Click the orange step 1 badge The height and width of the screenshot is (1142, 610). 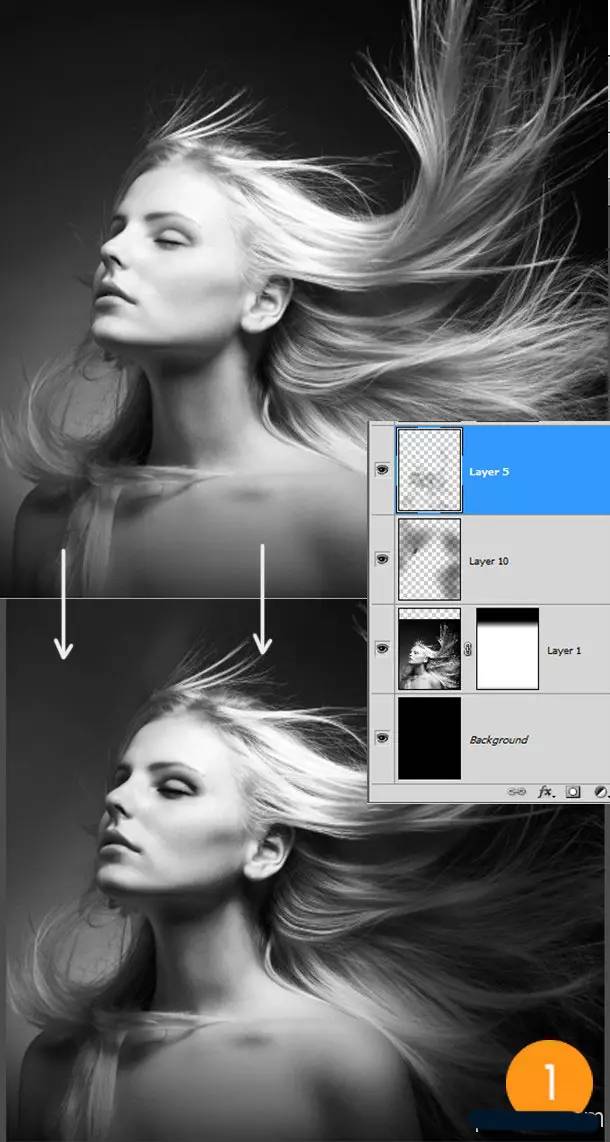549,1085
